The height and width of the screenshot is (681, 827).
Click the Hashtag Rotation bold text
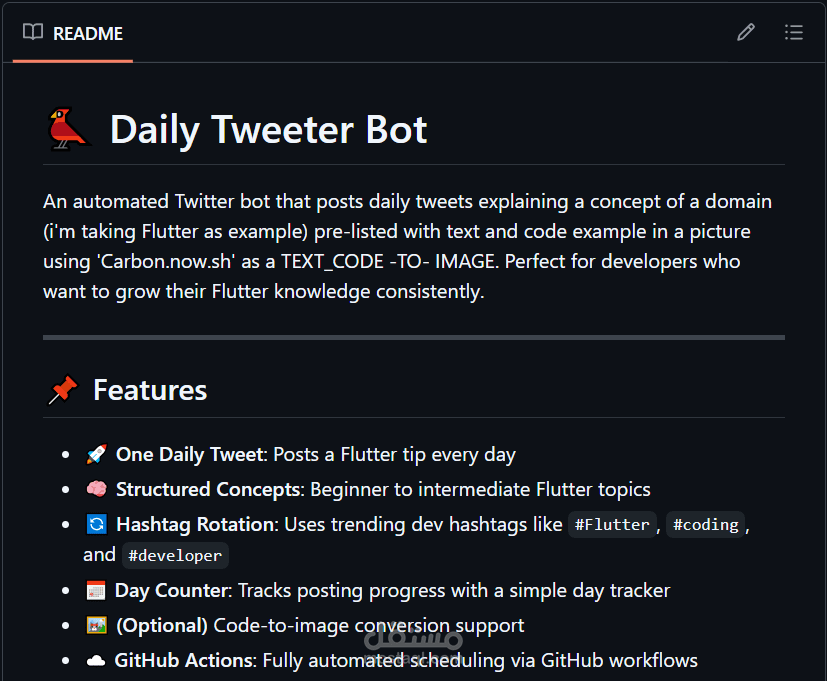click(195, 525)
